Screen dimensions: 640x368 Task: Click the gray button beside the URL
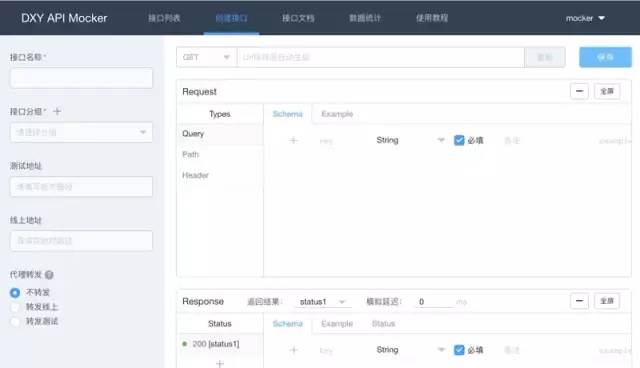click(x=545, y=57)
